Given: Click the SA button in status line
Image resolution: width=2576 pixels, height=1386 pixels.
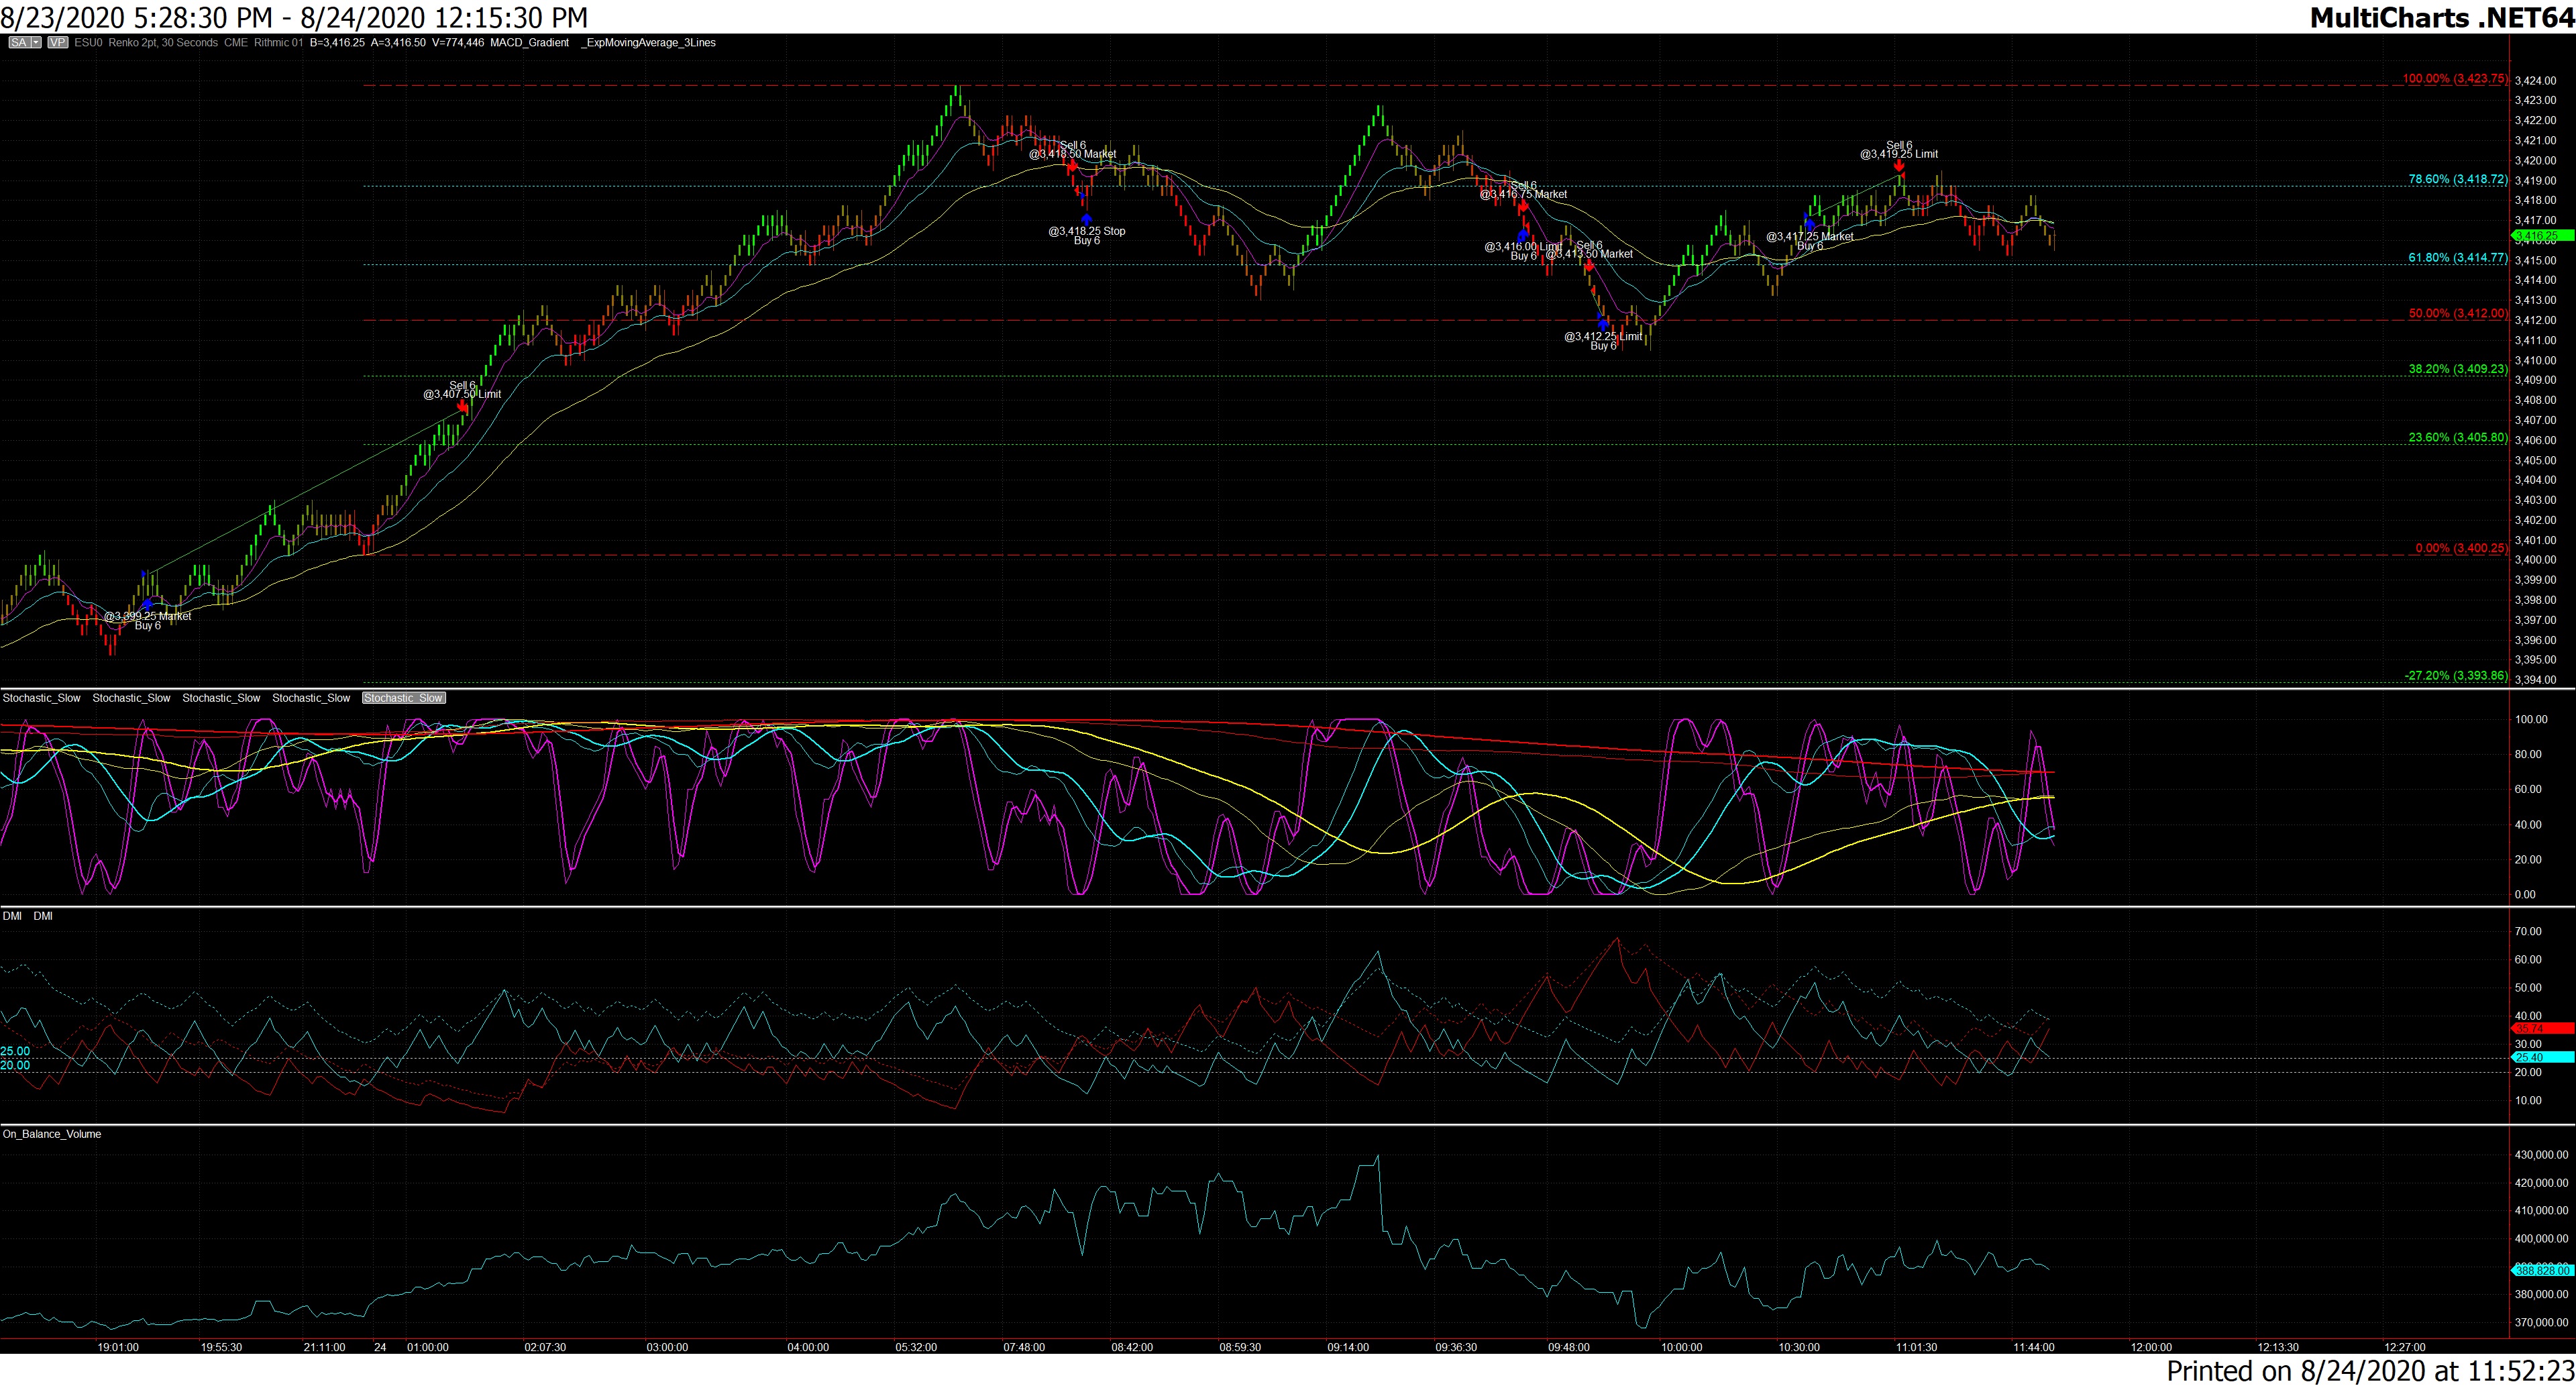Looking at the screenshot, I should (19, 43).
